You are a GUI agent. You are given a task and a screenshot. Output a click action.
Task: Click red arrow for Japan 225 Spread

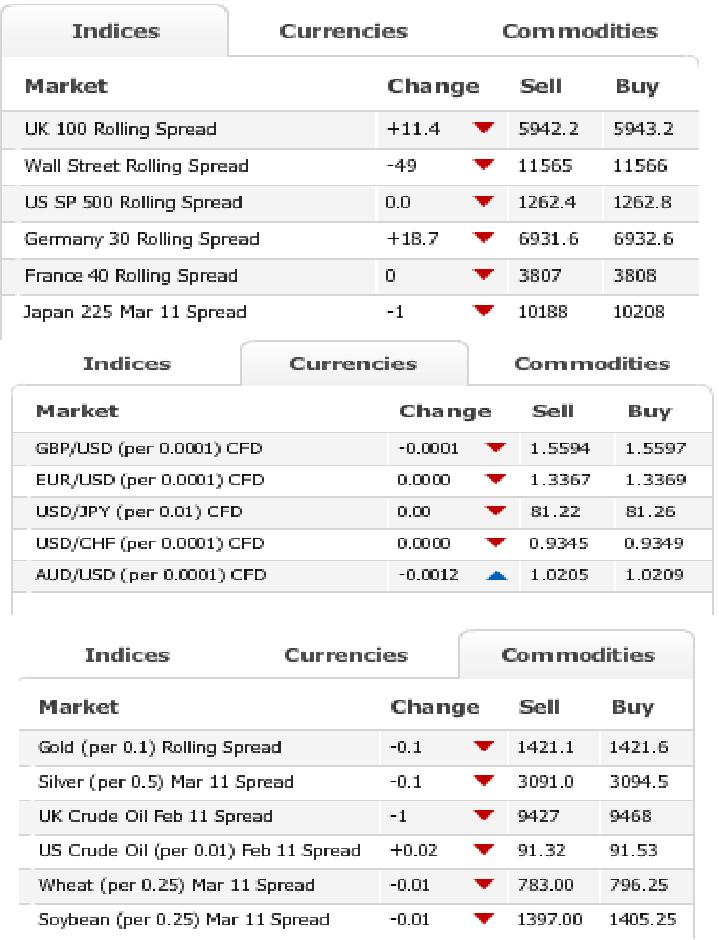tap(485, 312)
